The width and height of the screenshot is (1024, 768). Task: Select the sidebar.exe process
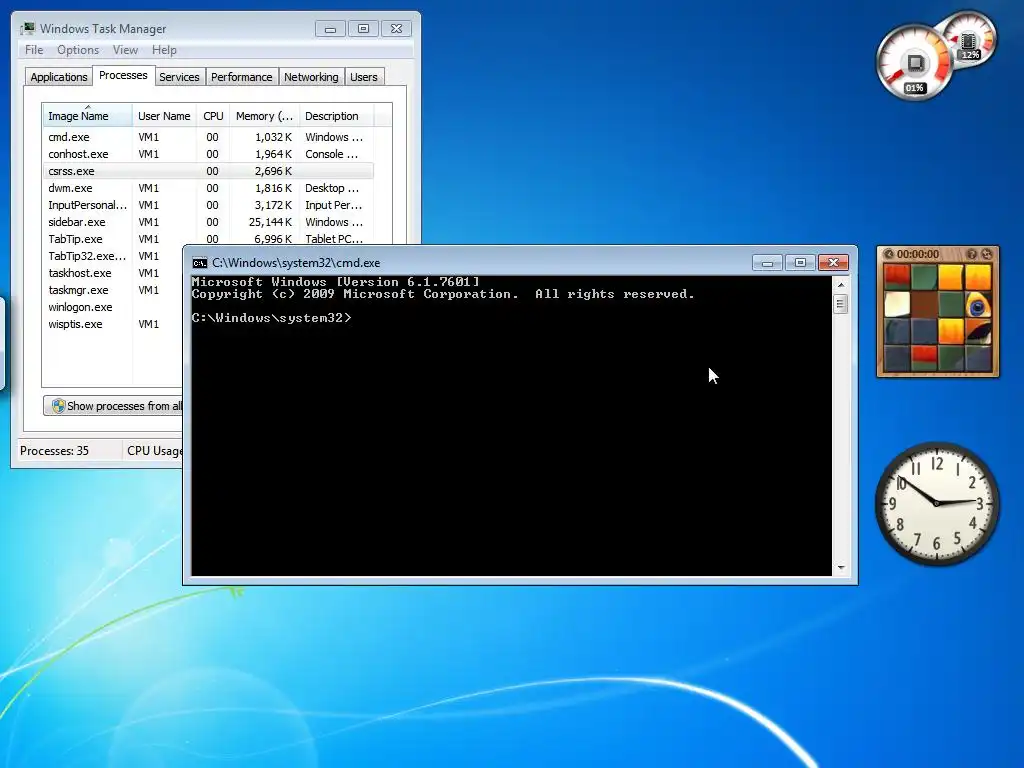(x=208, y=222)
